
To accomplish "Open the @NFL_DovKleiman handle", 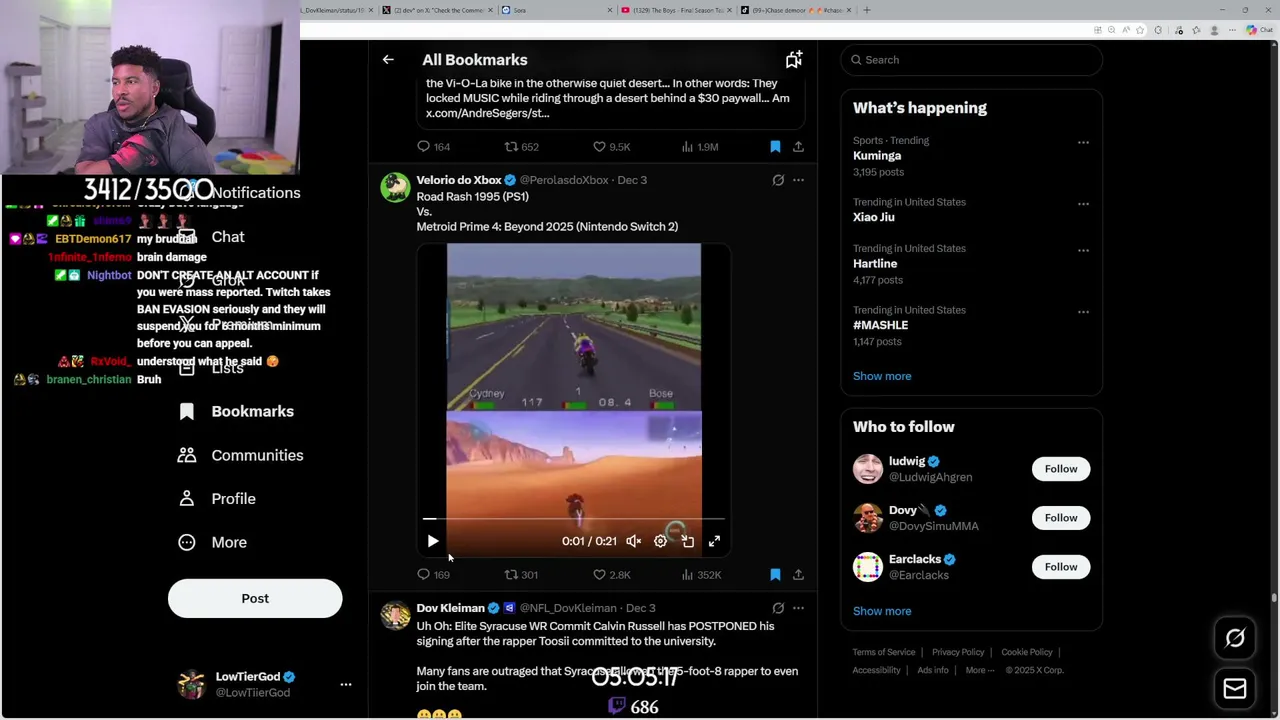I will (x=568, y=608).
